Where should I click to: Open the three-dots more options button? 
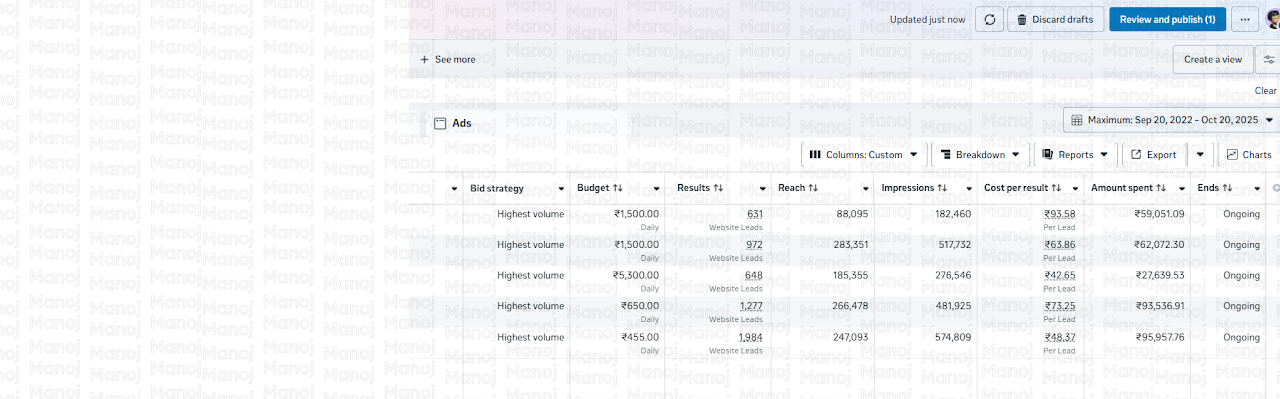[x=1245, y=19]
